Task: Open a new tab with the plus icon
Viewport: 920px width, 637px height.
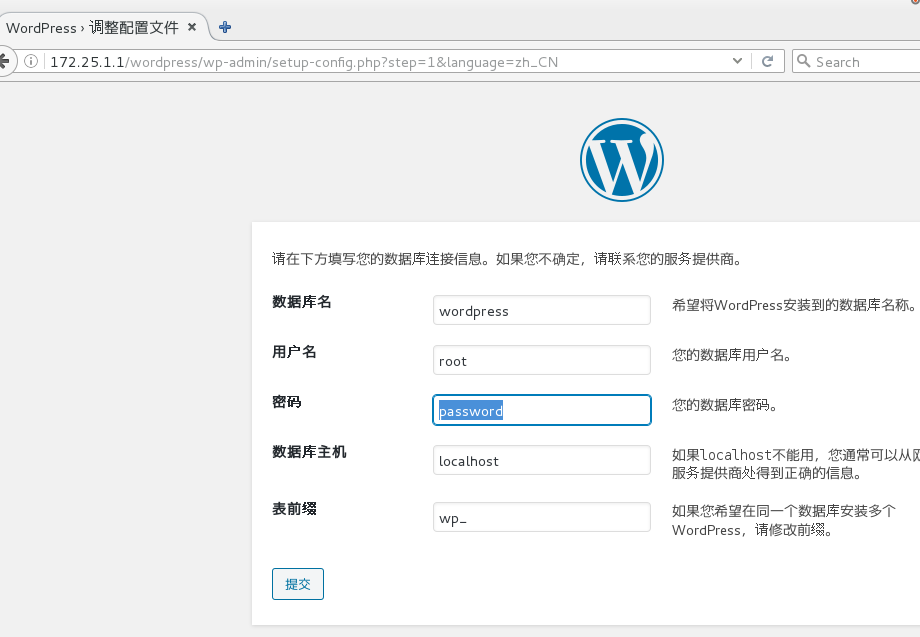Action: [225, 27]
